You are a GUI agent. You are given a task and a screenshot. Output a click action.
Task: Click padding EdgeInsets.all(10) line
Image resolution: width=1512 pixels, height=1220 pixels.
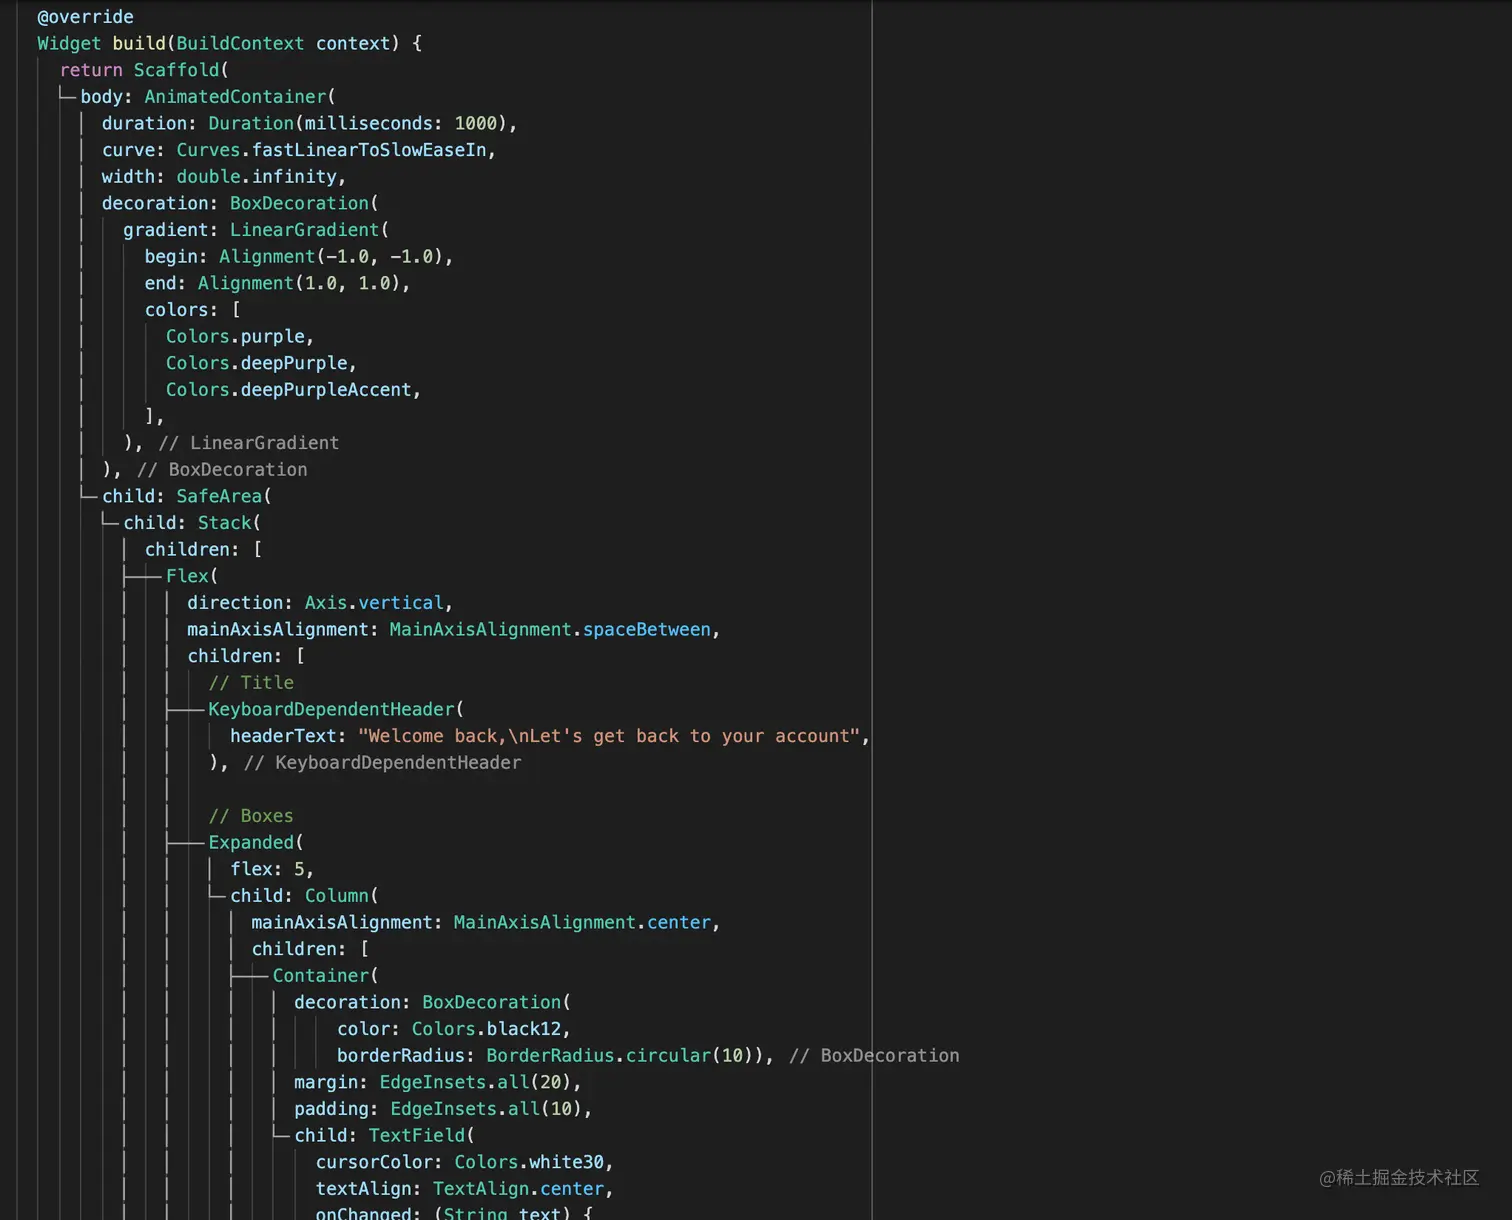click(x=443, y=1109)
